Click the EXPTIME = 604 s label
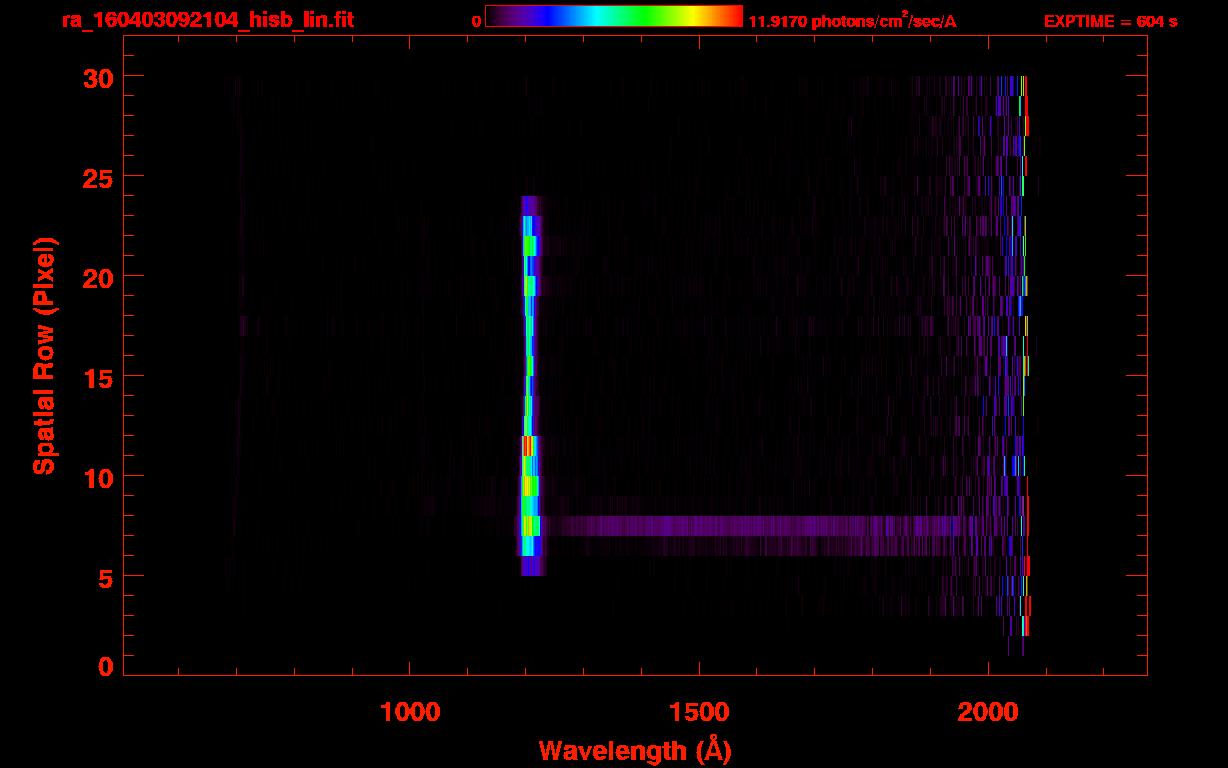 [x=1110, y=21]
